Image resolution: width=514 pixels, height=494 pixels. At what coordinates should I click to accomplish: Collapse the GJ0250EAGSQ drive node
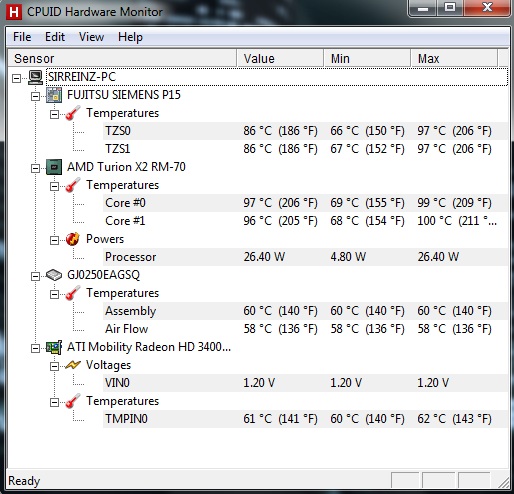pyautogui.click(x=35, y=276)
